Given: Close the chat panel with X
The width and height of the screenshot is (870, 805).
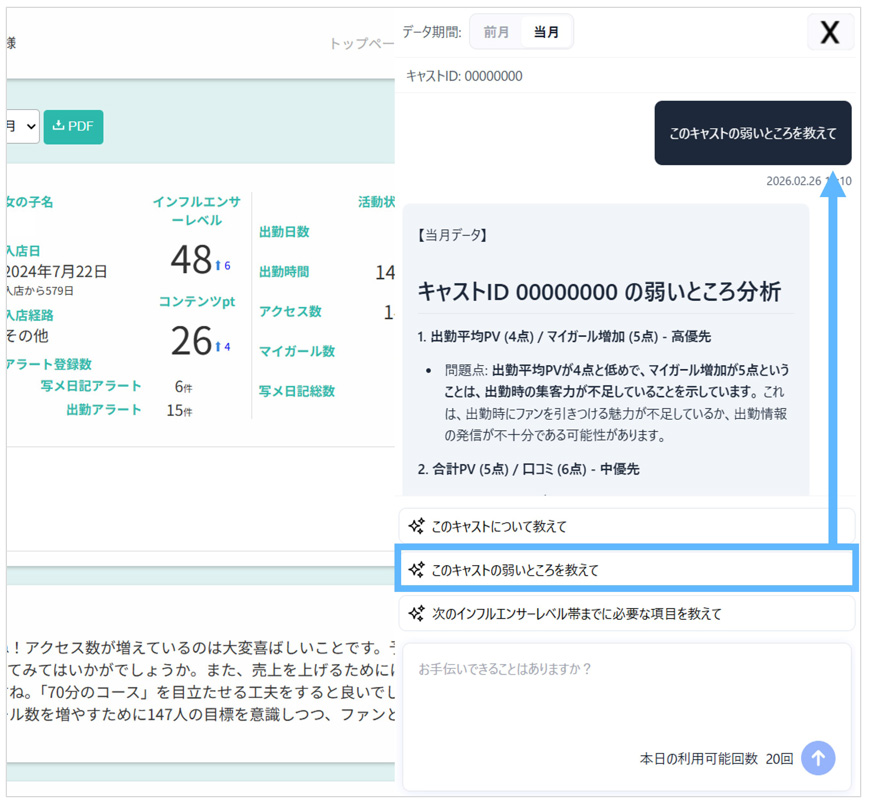Looking at the screenshot, I should click(829, 32).
